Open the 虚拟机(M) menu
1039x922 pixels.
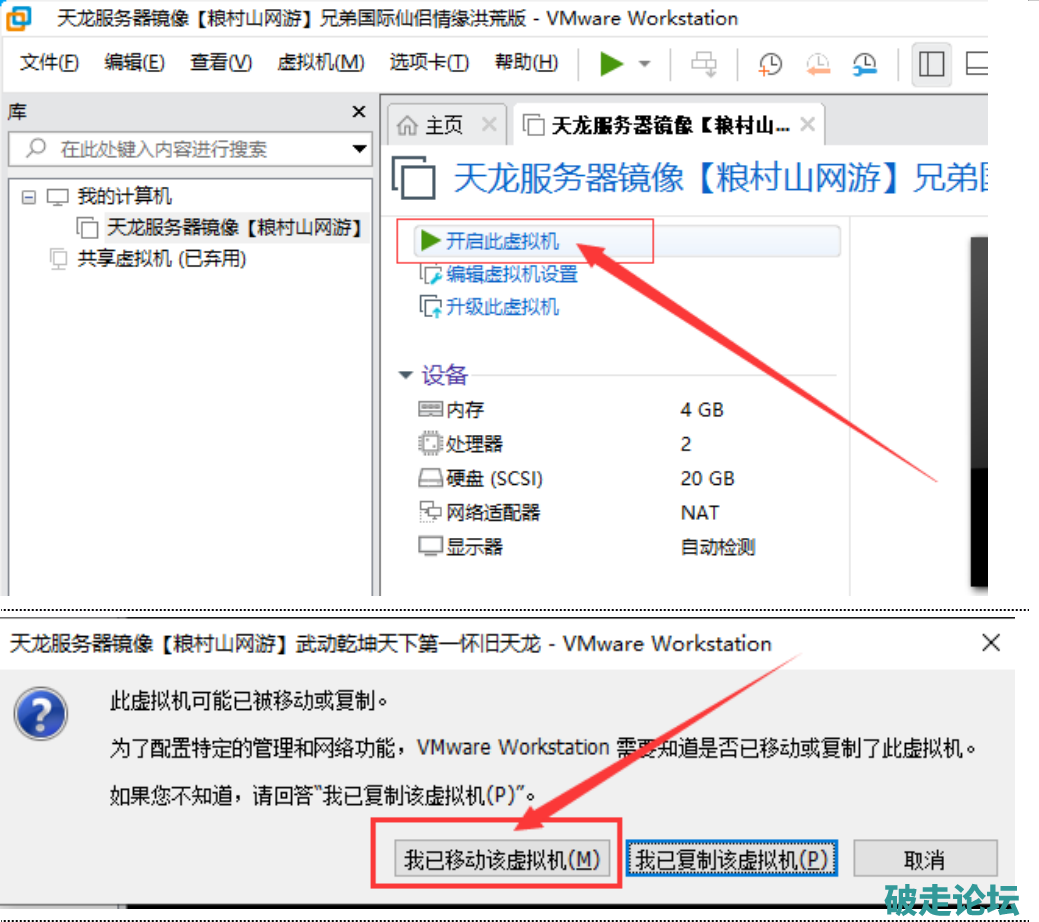tap(320, 63)
